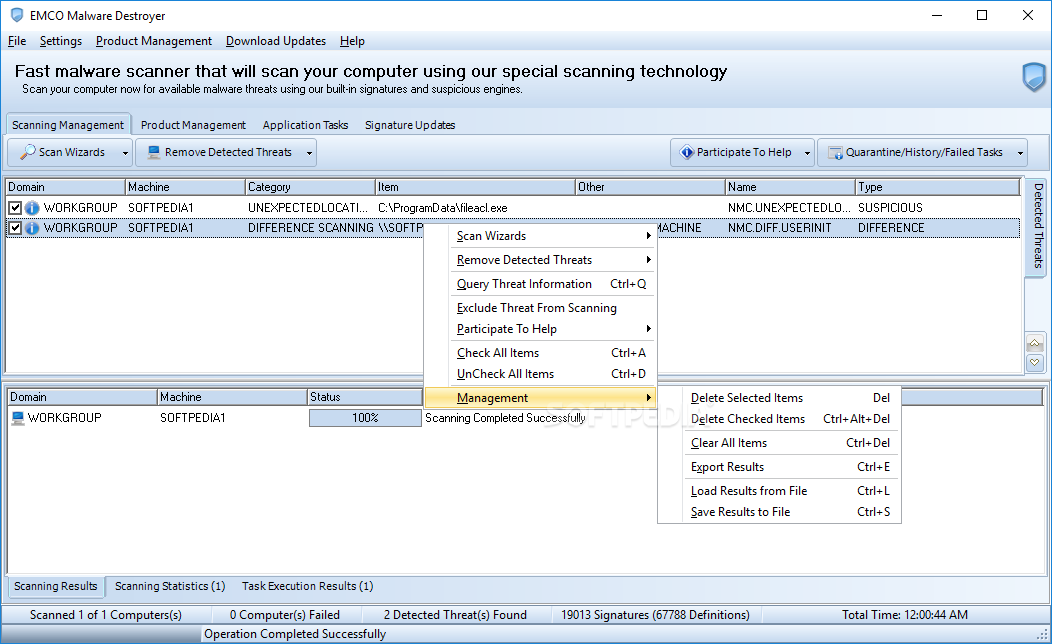Open Participate To Help toolbar dropdown arrow

[807, 153]
